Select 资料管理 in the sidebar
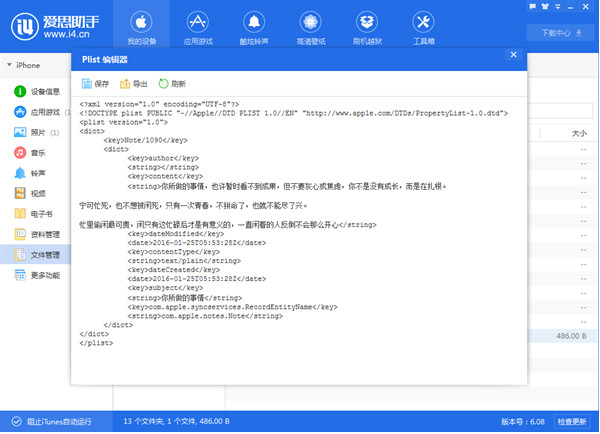This screenshot has width=600, height=434. click(x=37, y=234)
